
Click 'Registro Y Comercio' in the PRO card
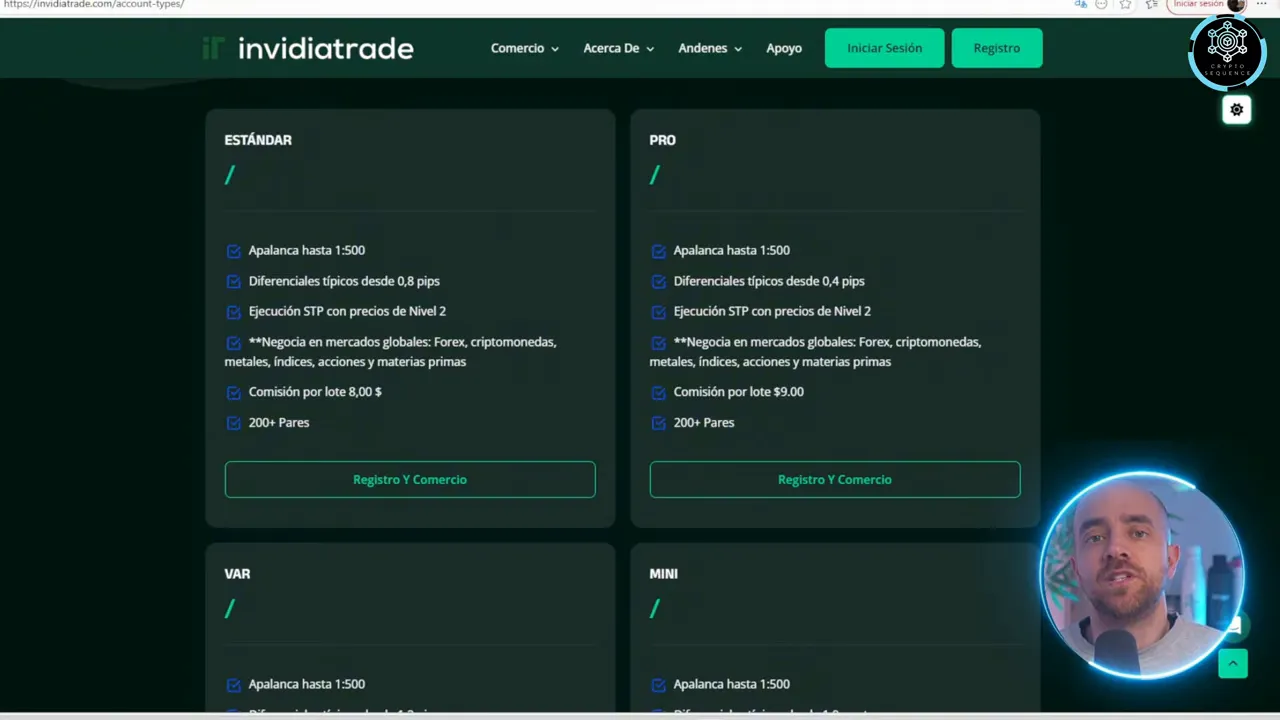[835, 479]
